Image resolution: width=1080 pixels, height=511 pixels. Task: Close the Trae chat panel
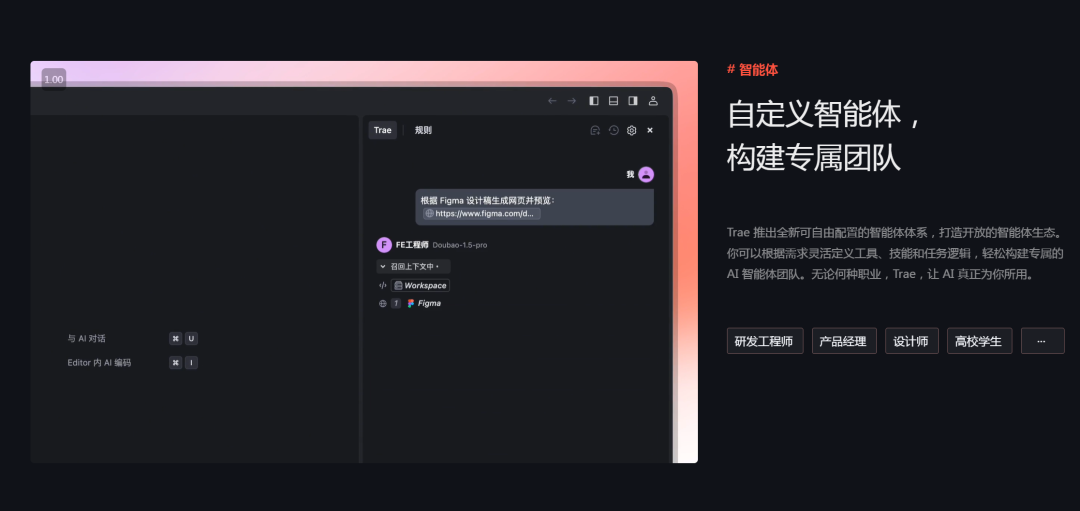650,130
